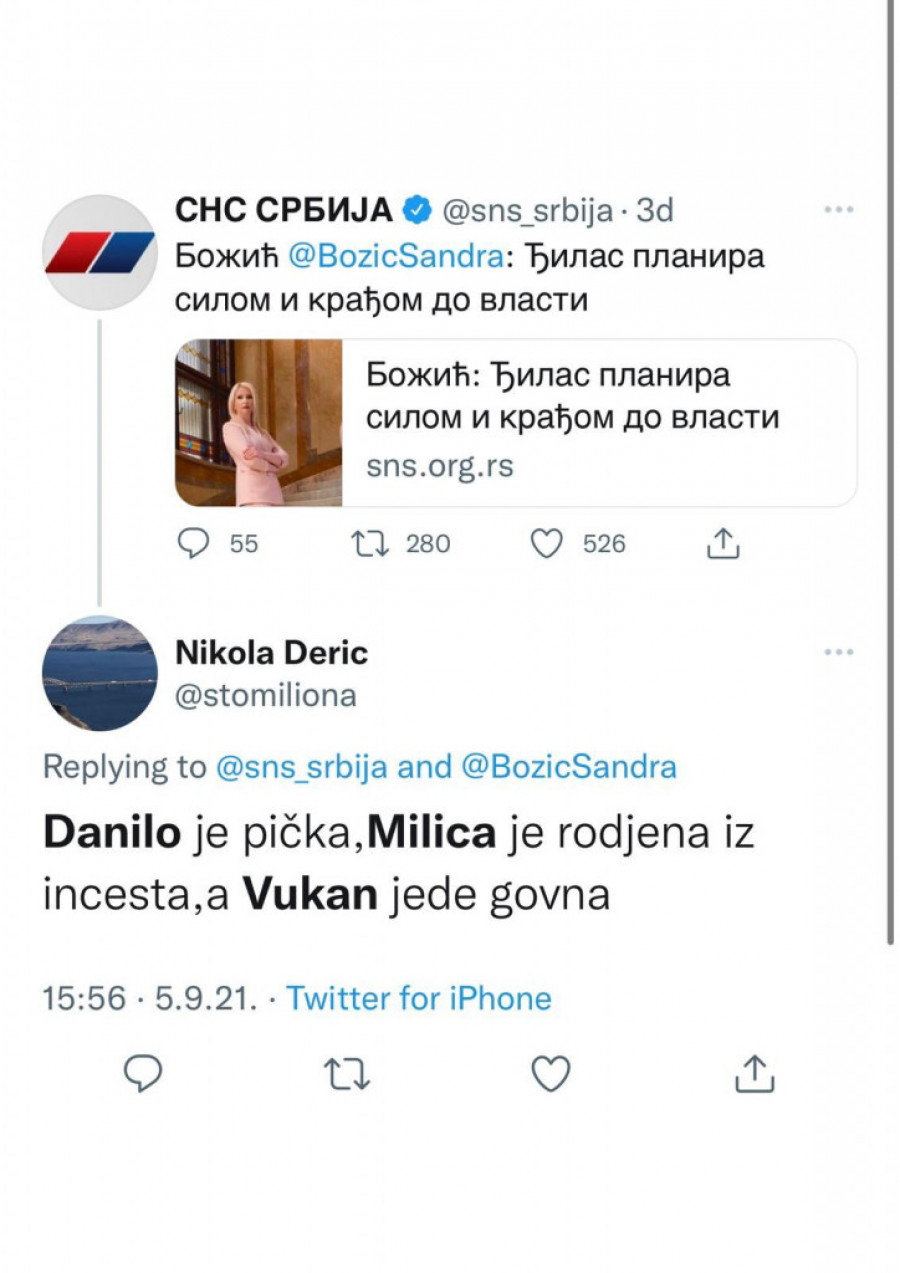Click the Nikola Deric display name
900x1273 pixels.
coord(271,653)
